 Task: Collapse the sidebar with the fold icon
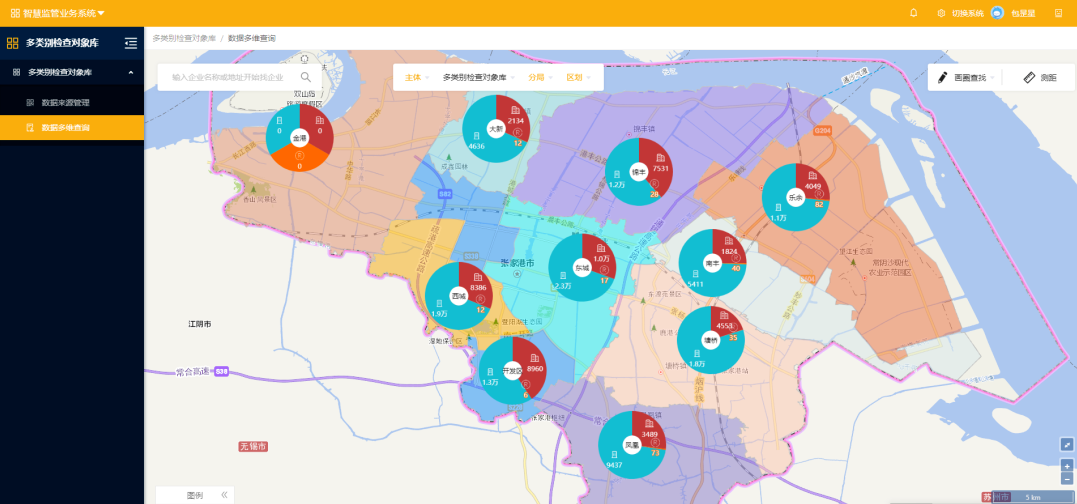pyautogui.click(x=131, y=43)
